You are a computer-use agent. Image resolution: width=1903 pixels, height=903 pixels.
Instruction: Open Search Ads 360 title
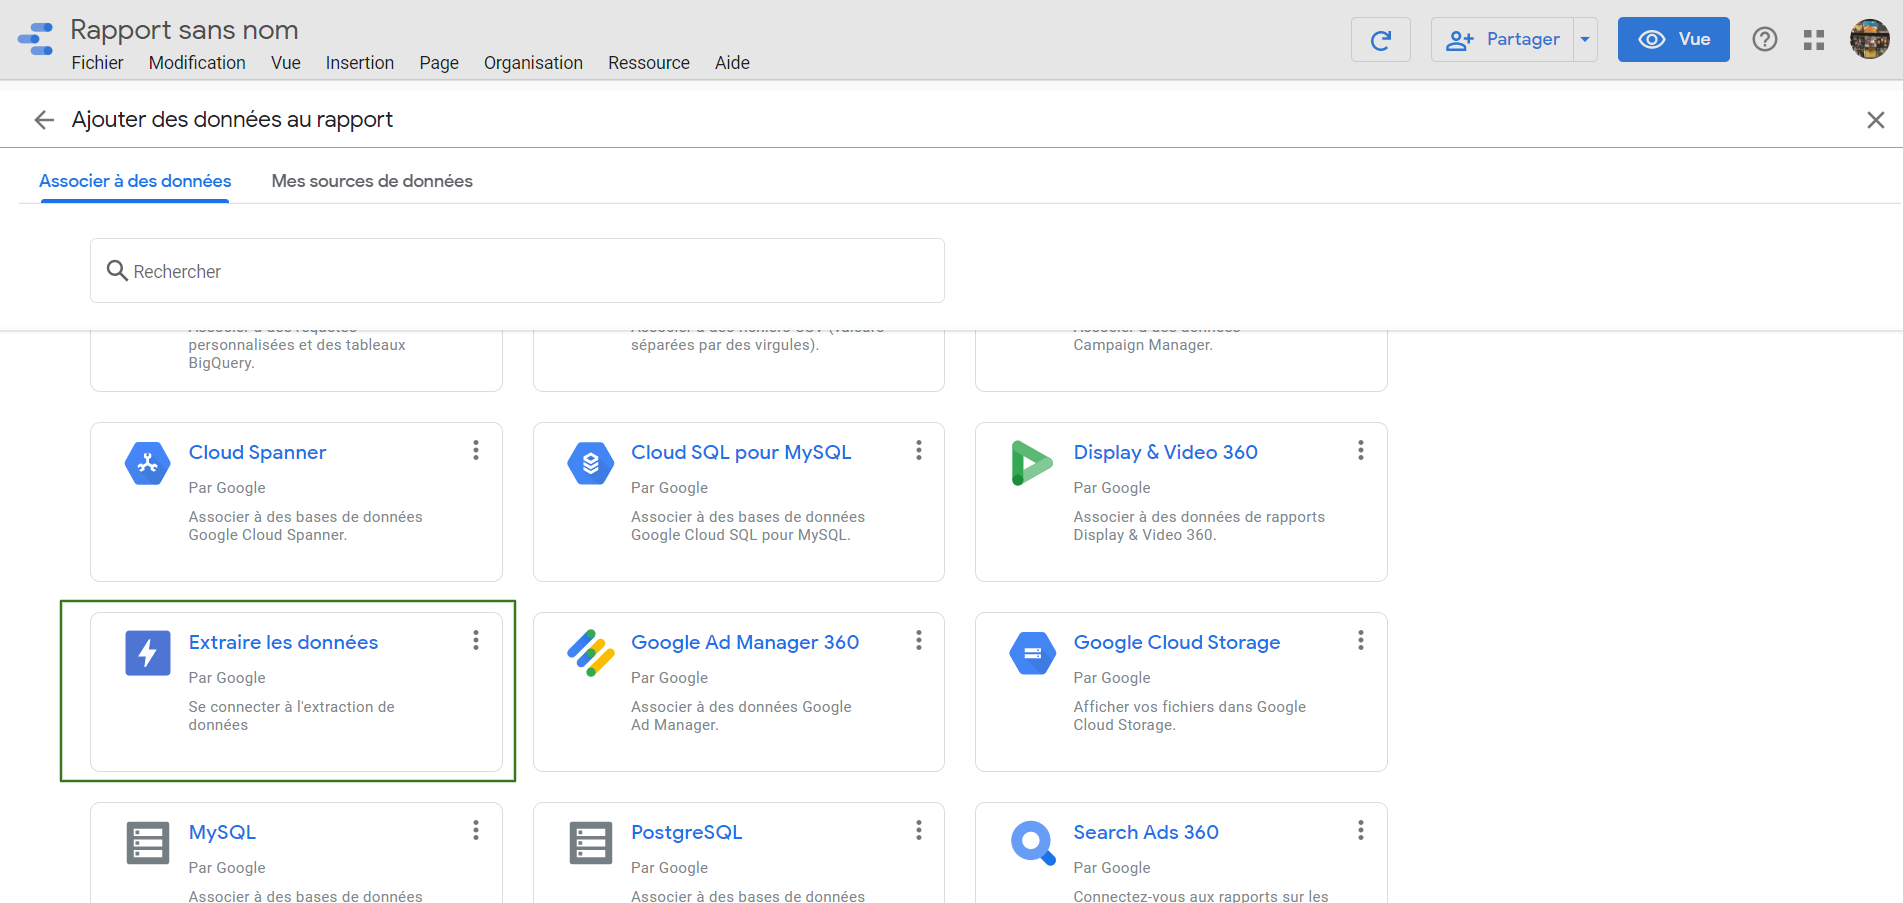click(x=1146, y=832)
